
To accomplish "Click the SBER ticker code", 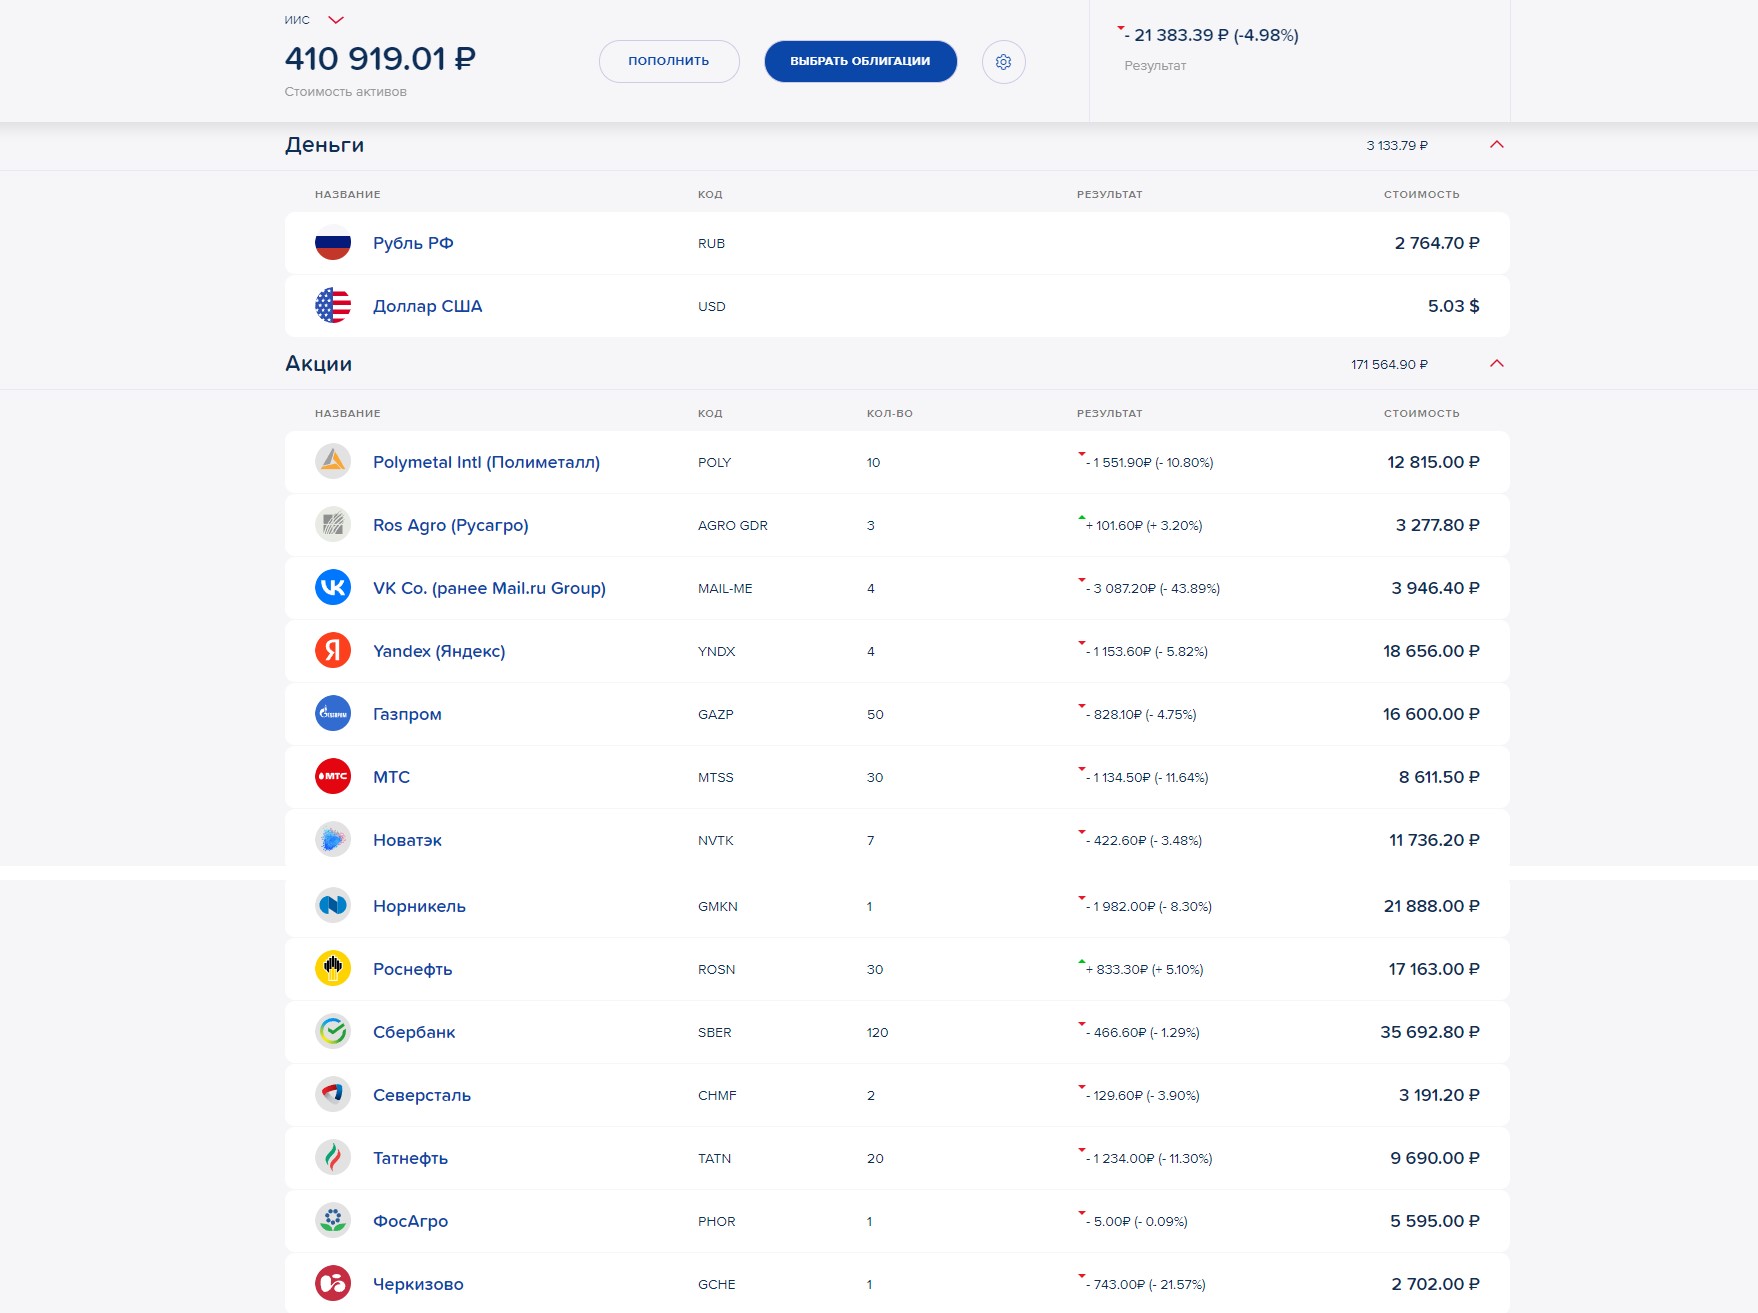I will 715,1032.
